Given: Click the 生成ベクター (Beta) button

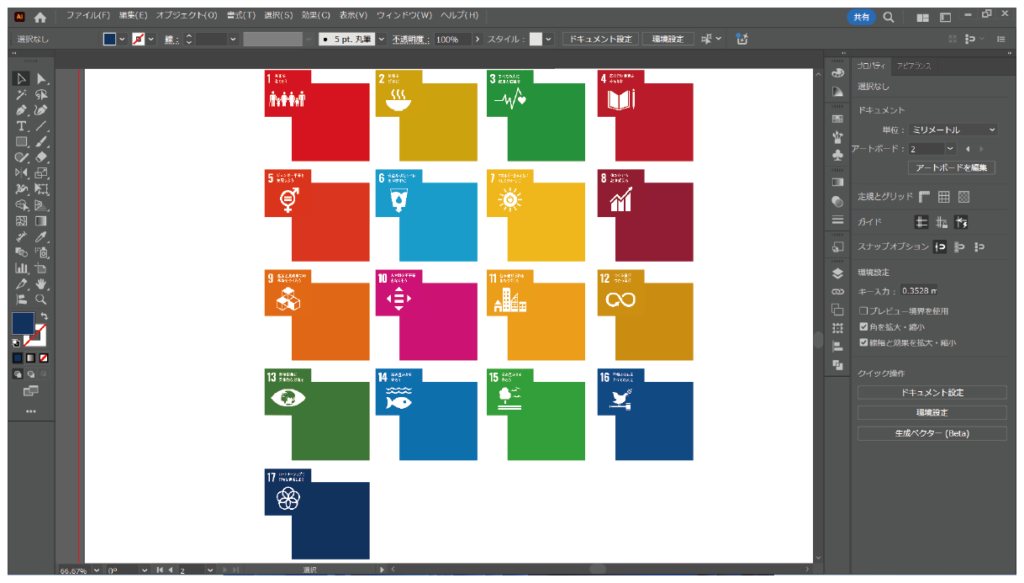Looking at the screenshot, I should [x=932, y=433].
